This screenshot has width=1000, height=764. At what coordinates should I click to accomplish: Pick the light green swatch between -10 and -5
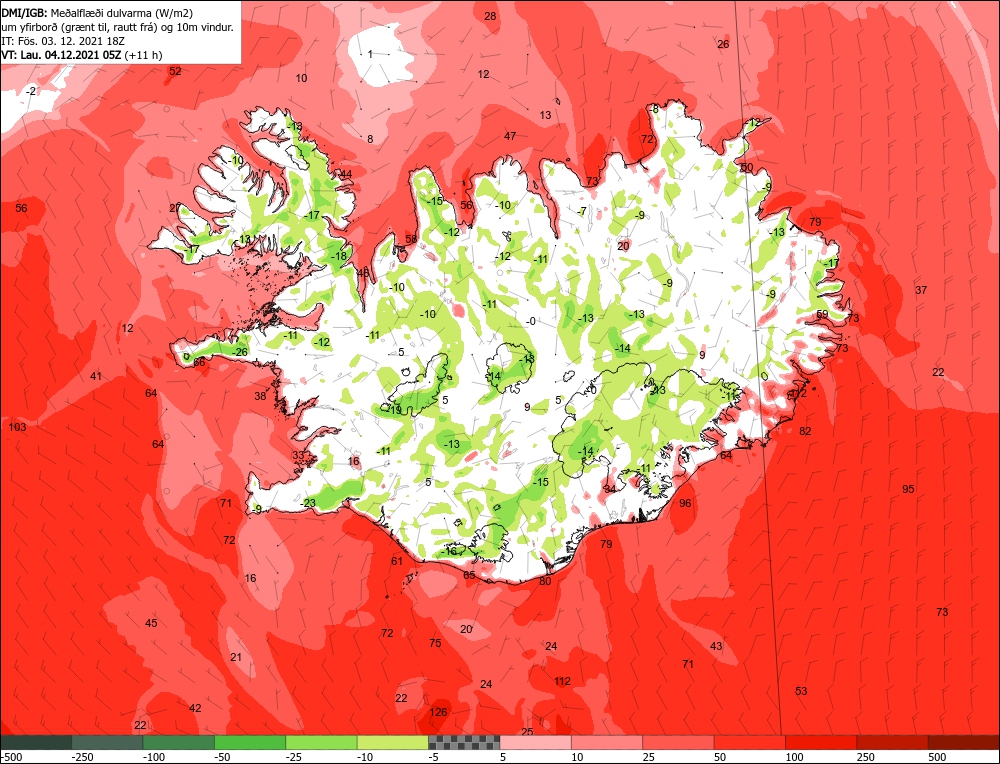[393, 742]
